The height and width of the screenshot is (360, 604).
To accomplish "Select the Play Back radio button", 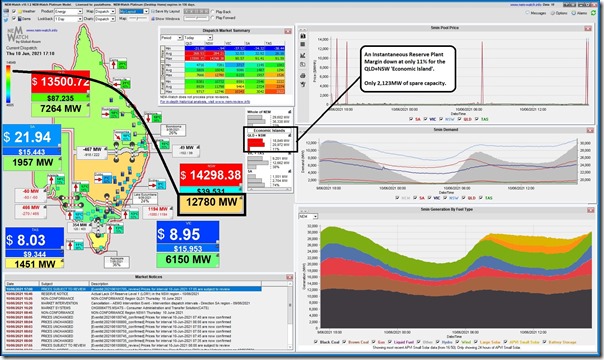I will coord(213,12).
